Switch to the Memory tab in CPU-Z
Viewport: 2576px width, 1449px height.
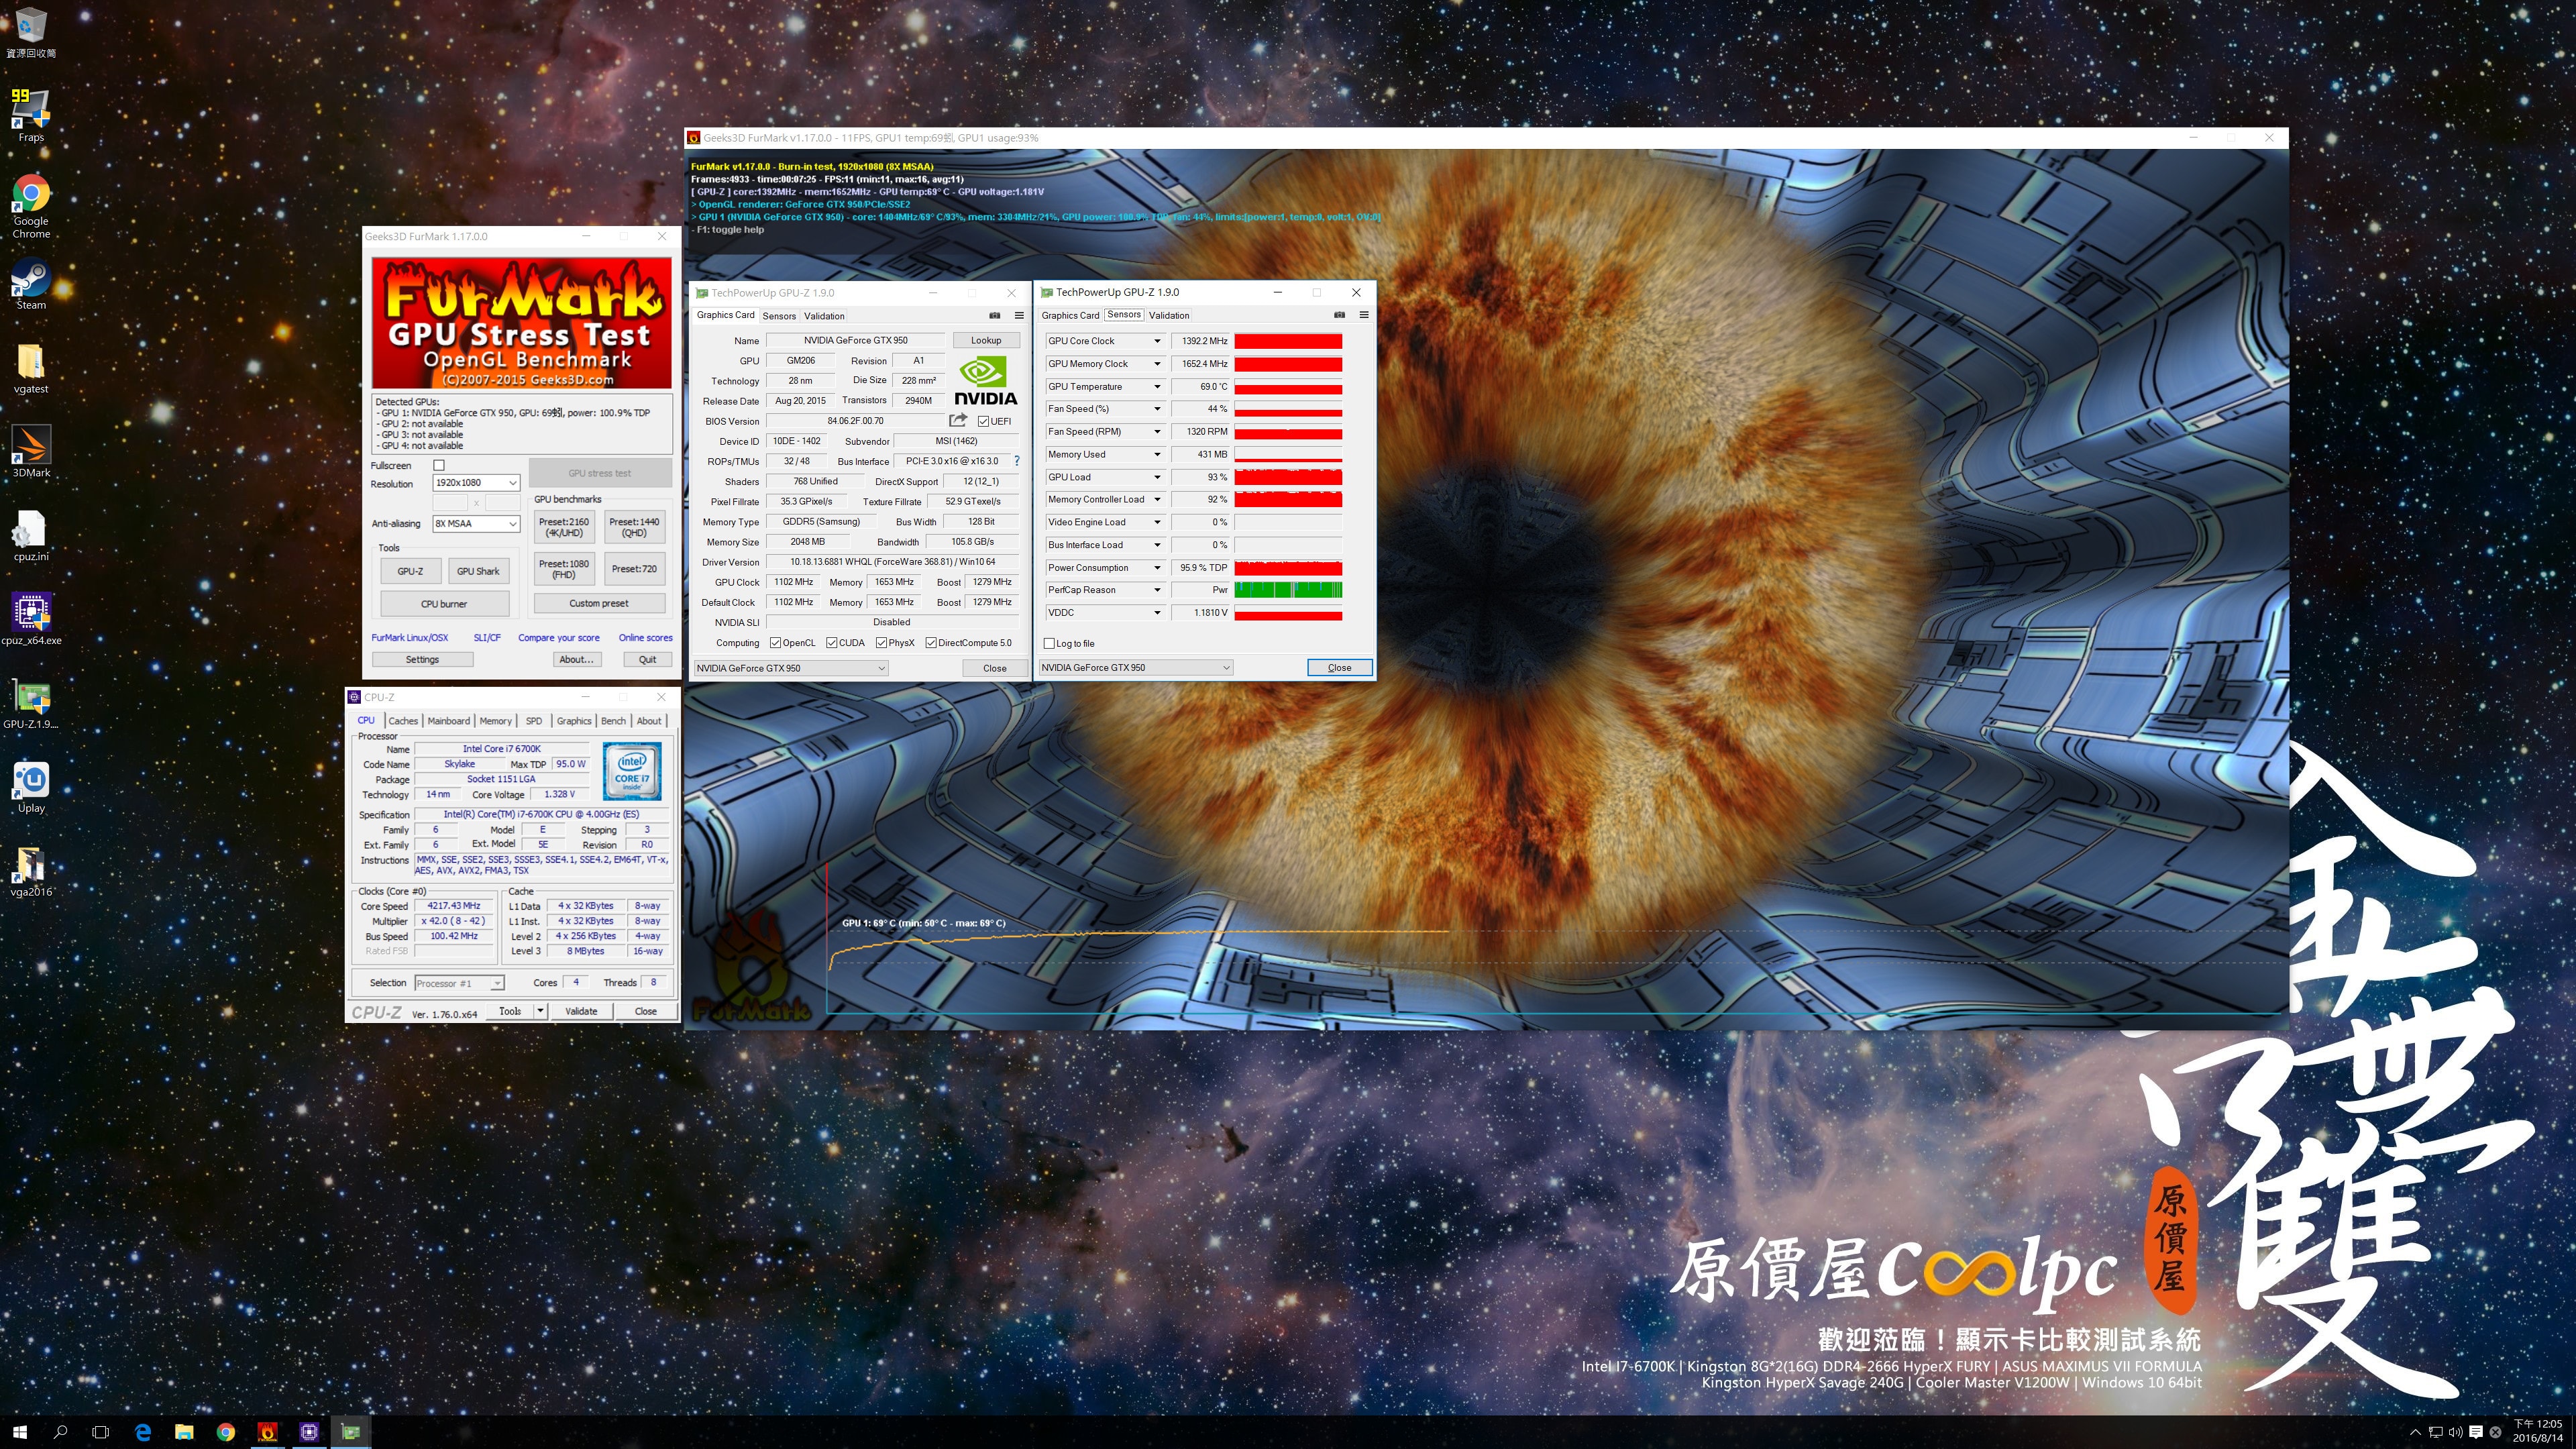[x=495, y=720]
